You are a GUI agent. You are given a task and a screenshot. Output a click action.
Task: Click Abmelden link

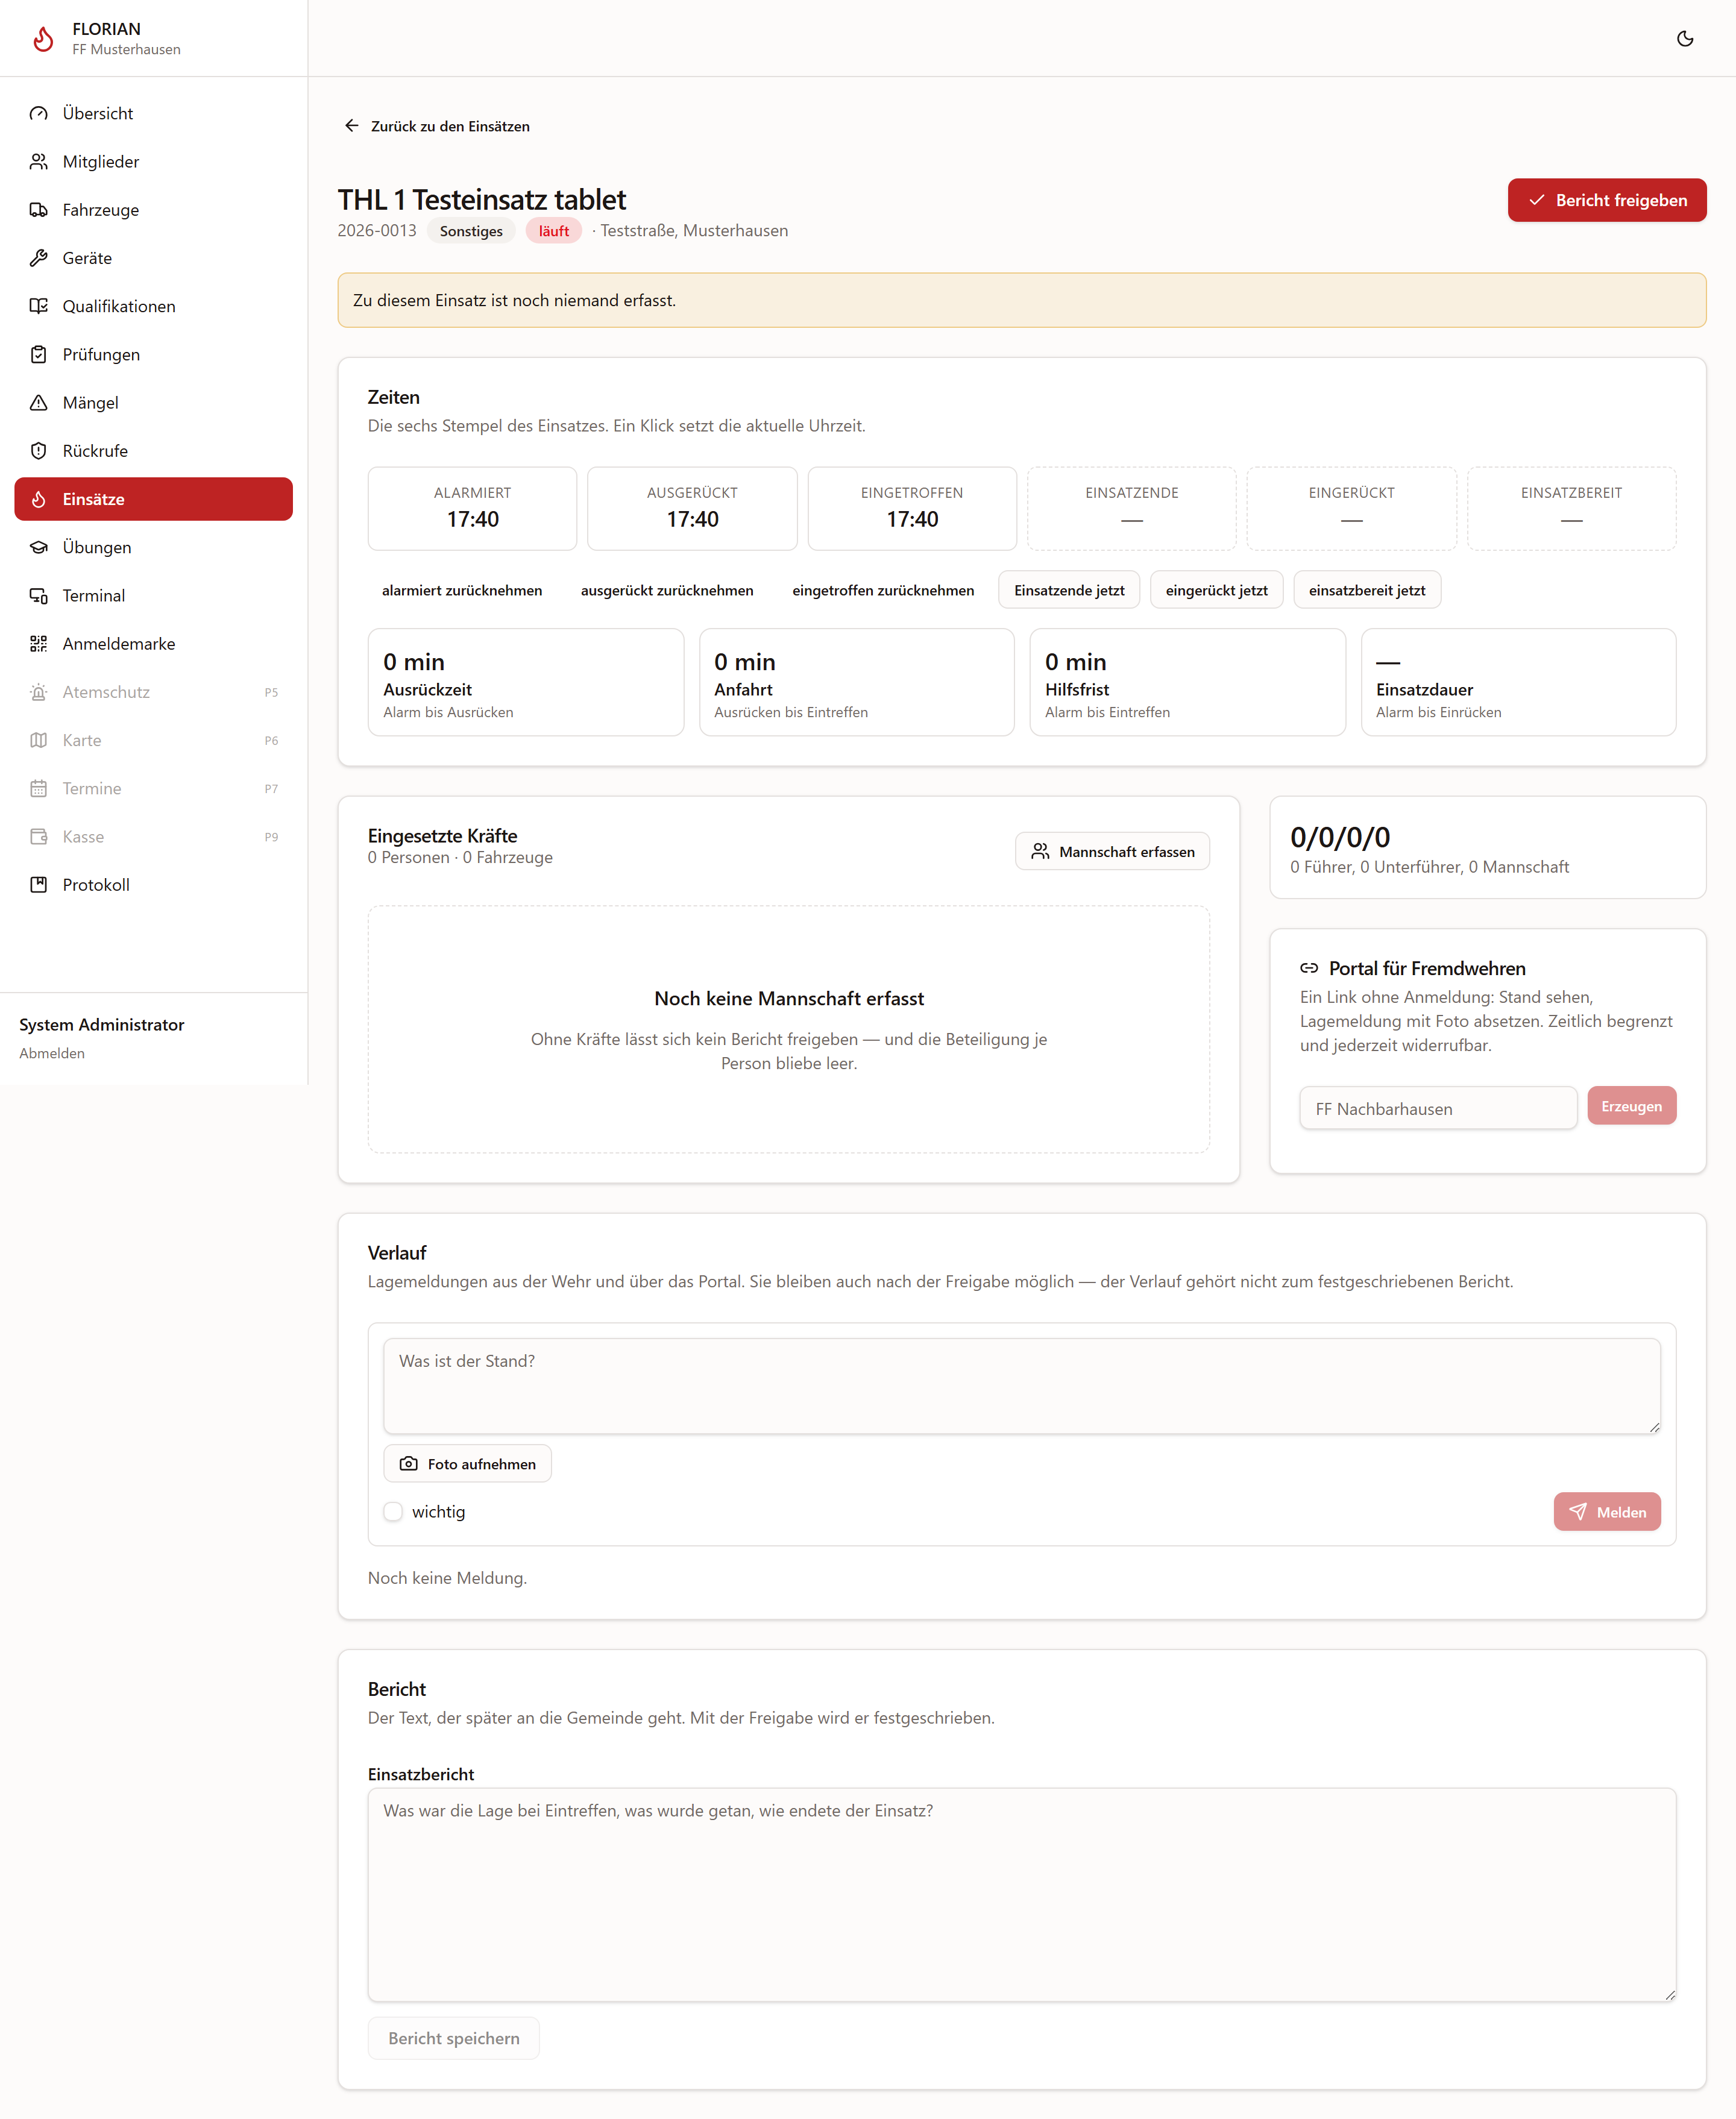click(52, 1053)
